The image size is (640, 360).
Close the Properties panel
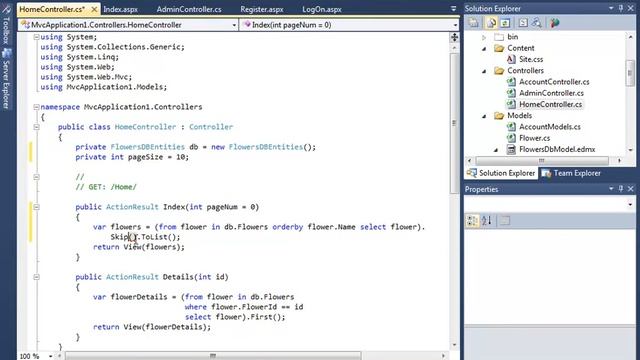point(631,189)
